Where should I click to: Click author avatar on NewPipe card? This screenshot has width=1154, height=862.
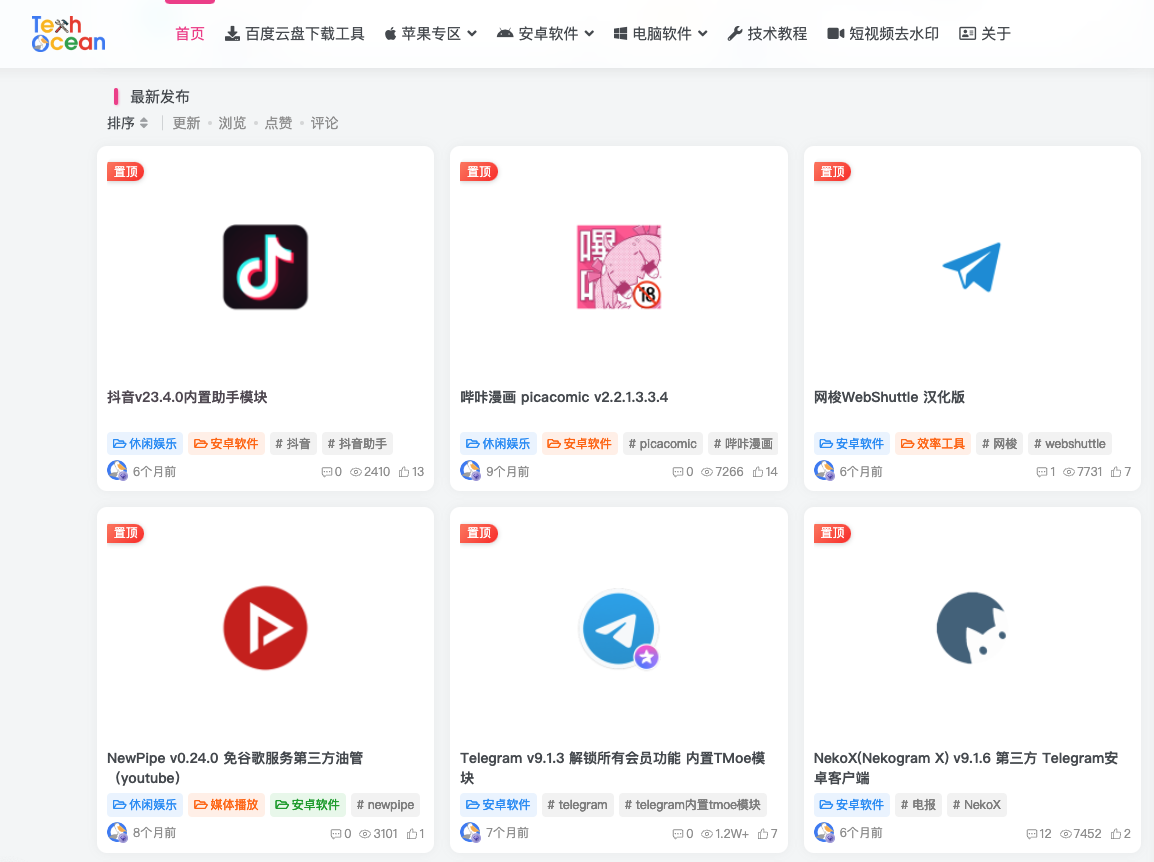117,833
